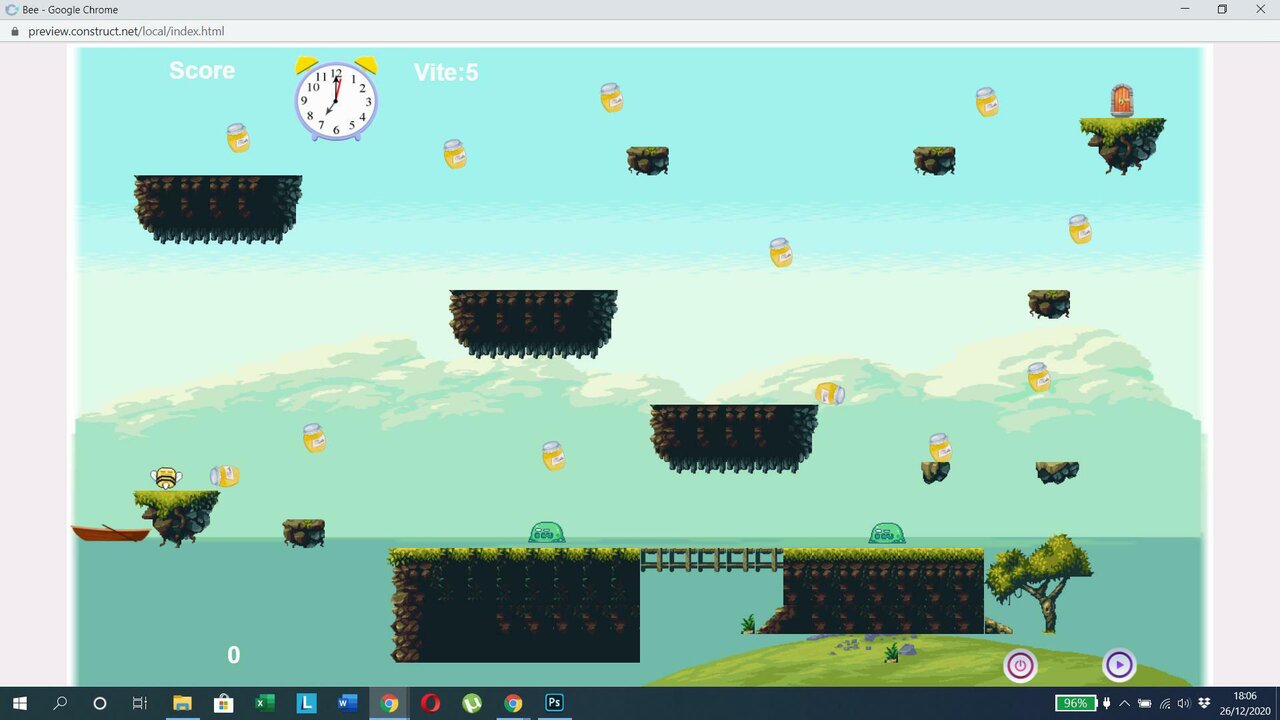Click the purple play button in game
Image resolution: width=1280 pixels, height=720 pixels.
tap(1118, 665)
